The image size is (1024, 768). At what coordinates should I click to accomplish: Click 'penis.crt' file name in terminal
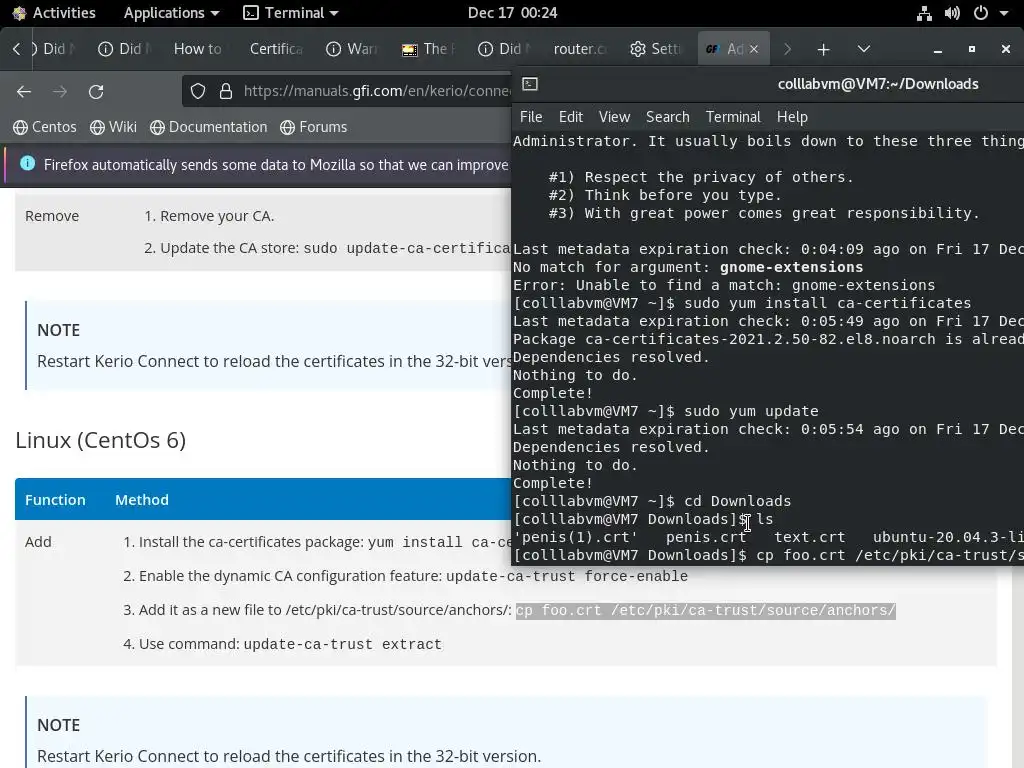(x=705, y=537)
